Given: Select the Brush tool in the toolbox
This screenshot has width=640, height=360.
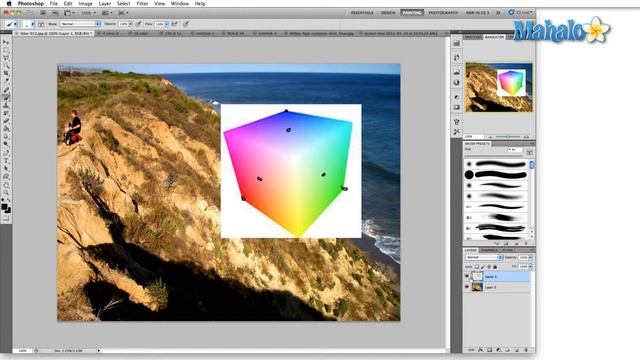Looking at the screenshot, I should 6,98.
